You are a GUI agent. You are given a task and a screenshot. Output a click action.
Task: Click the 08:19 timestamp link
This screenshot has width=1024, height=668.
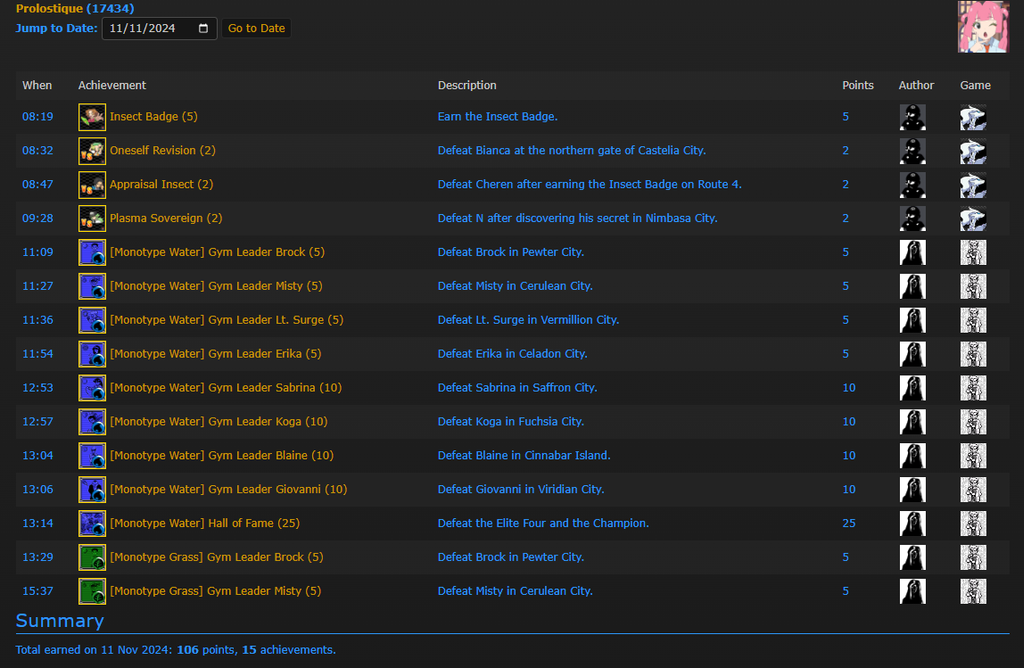coord(37,117)
